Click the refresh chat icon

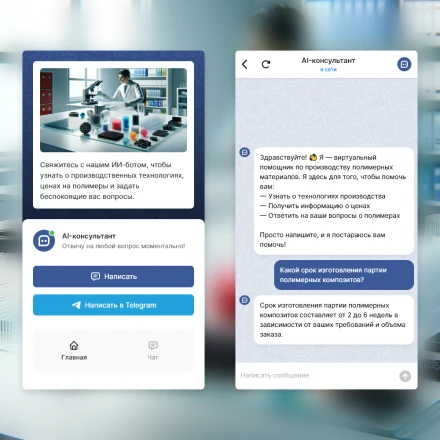tap(266, 64)
